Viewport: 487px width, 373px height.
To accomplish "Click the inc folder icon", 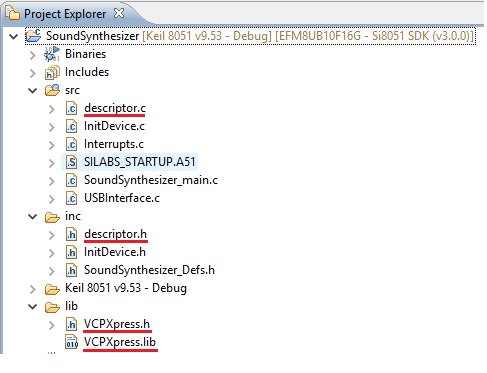I will (52, 217).
